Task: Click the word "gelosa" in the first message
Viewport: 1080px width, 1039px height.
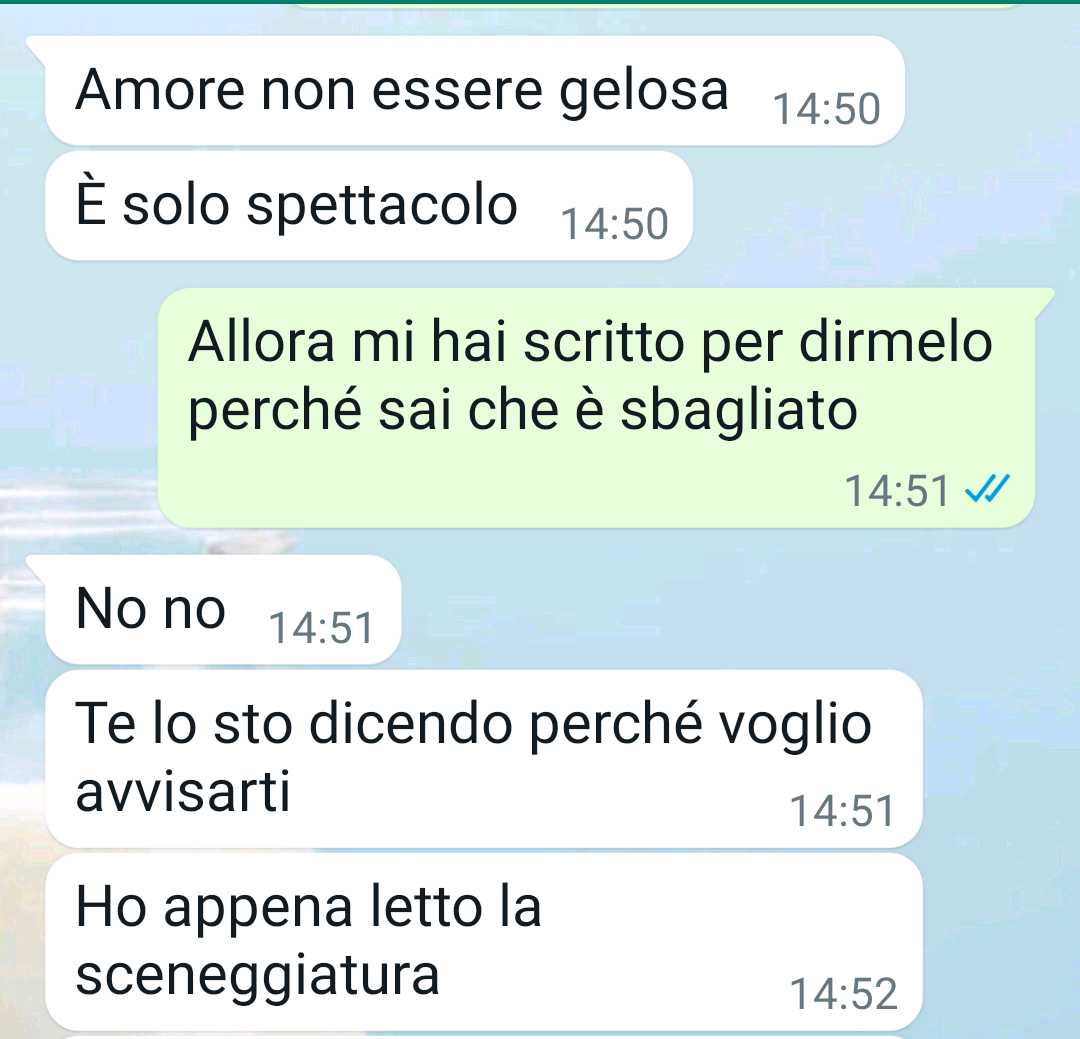Action: 643,92
